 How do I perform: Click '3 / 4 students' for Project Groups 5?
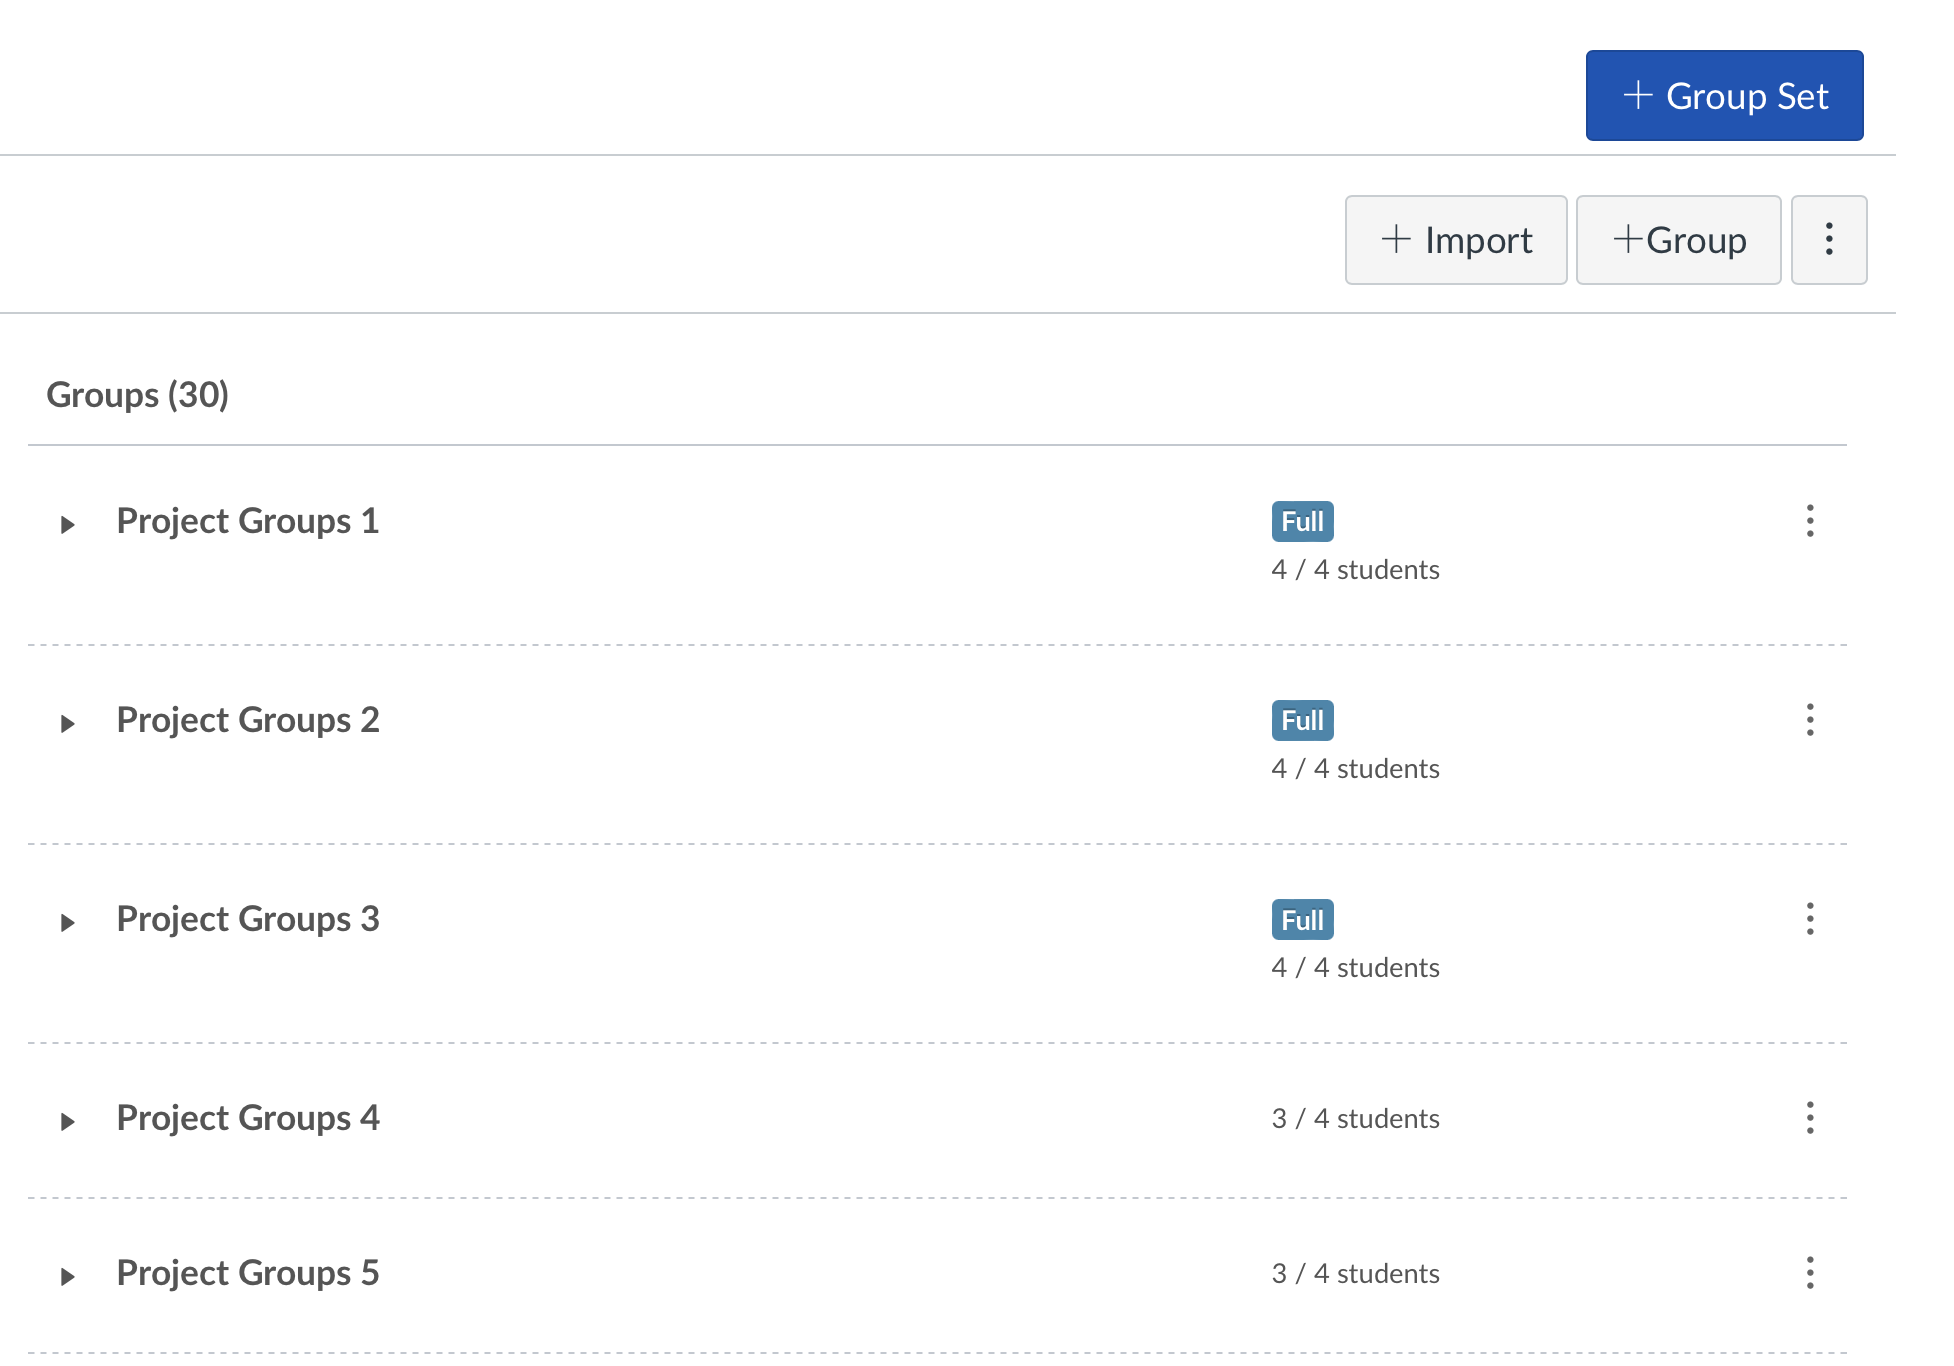click(x=1356, y=1274)
